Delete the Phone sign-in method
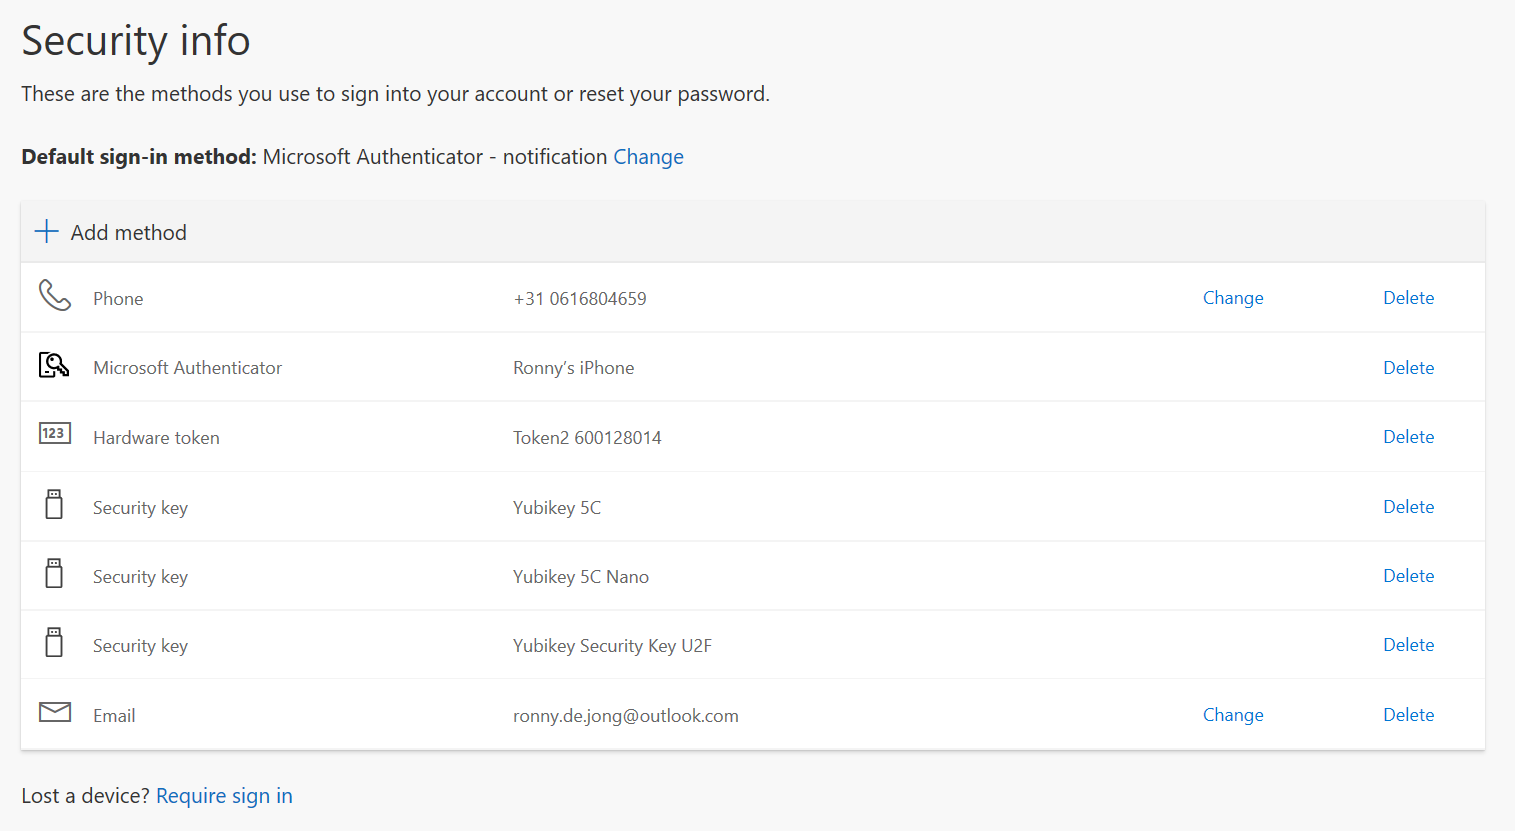Image resolution: width=1515 pixels, height=831 pixels. (x=1408, y=298)
